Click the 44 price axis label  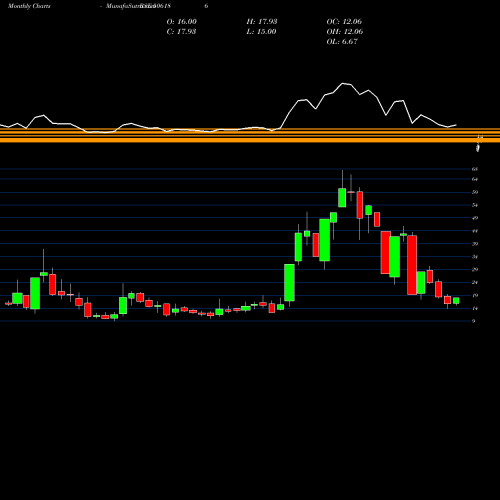475,231
